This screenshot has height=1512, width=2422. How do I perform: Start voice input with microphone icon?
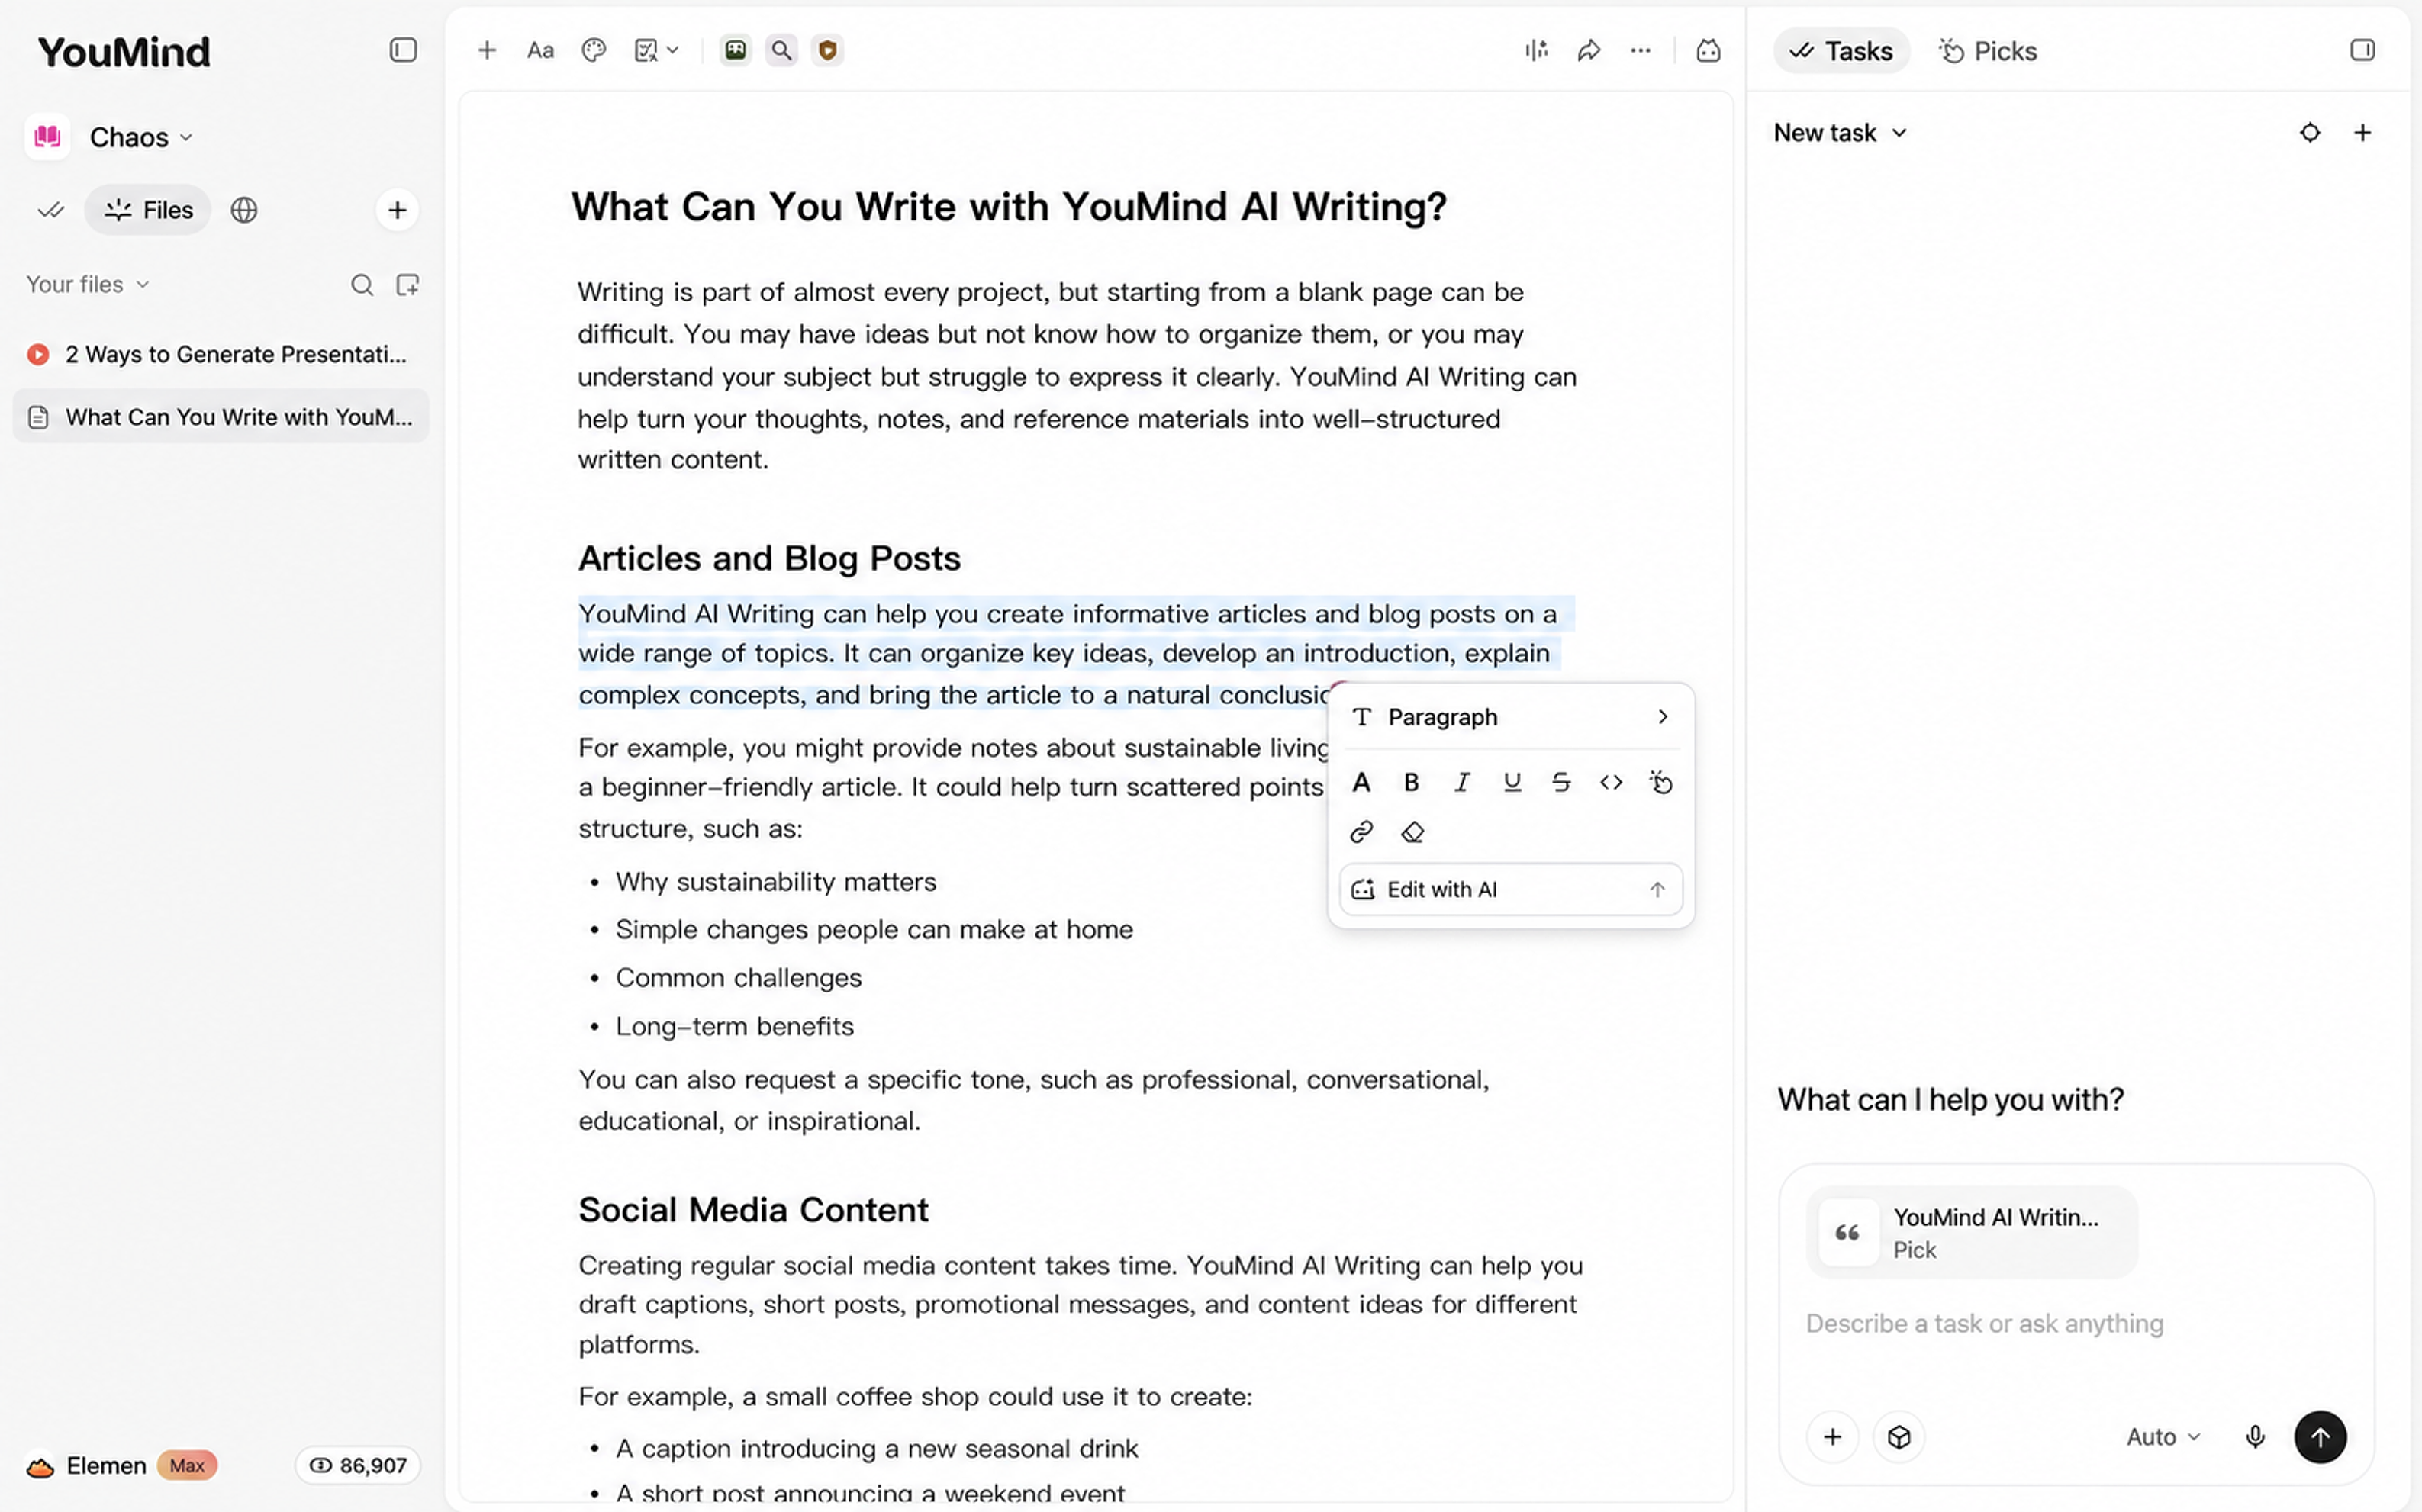2255,1437
